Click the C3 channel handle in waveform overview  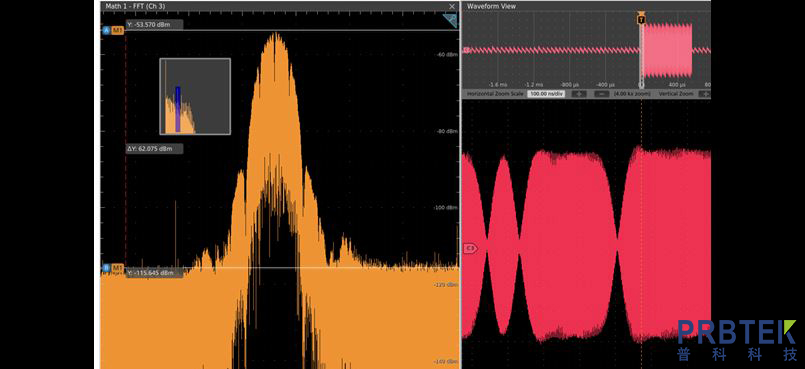click(467, 50)
